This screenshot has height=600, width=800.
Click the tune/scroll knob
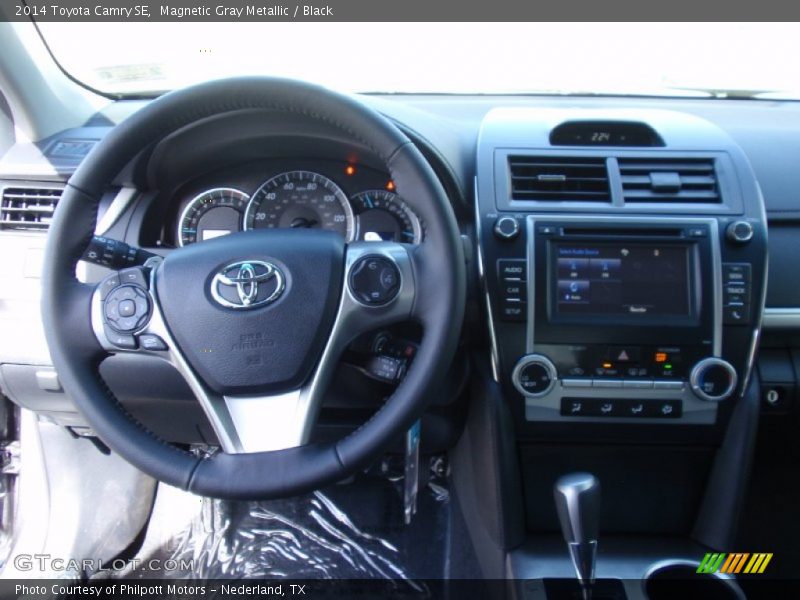pyautogui.click(x=739, y=231)
